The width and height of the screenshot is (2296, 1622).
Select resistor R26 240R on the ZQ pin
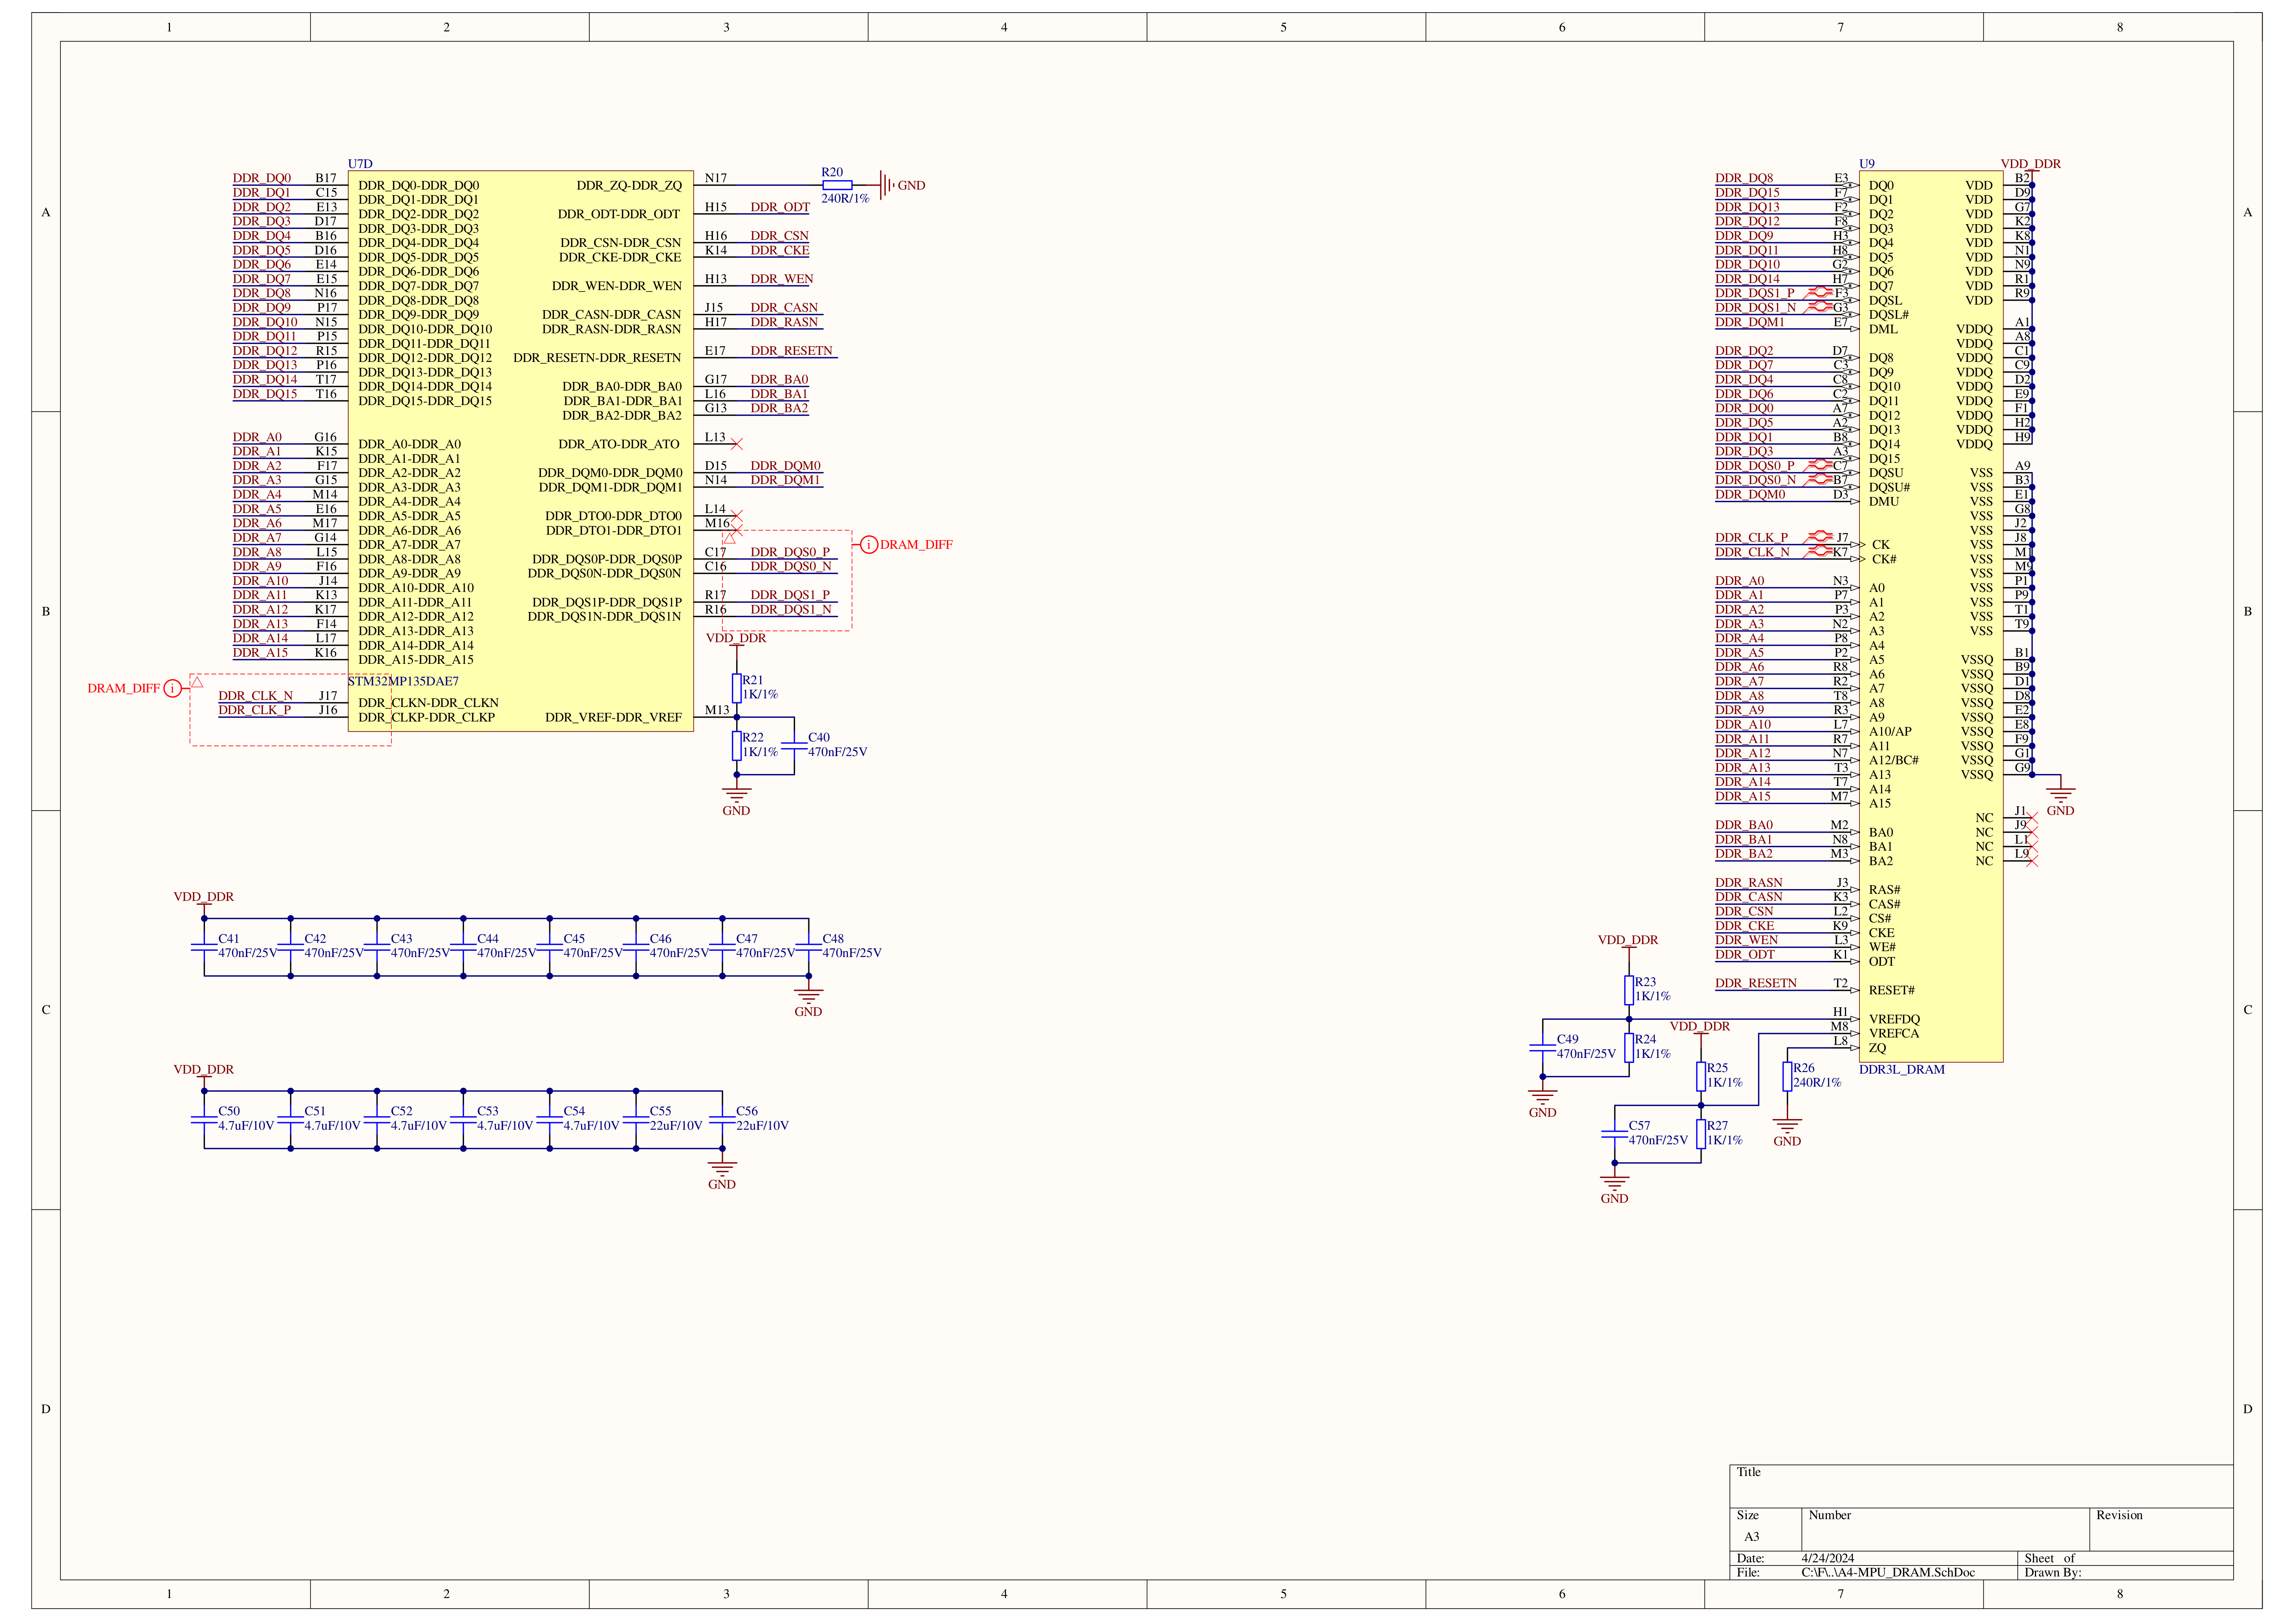(x=1787, y=1076)
